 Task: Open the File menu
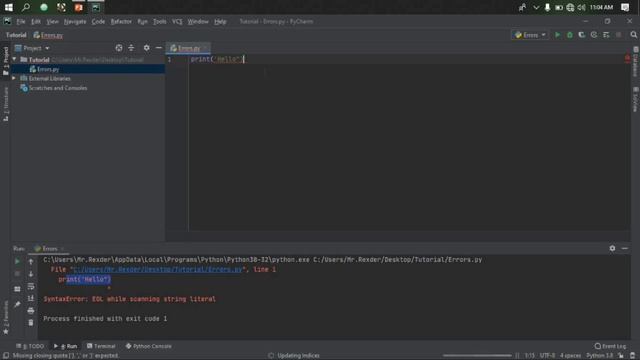click(20, 21)
